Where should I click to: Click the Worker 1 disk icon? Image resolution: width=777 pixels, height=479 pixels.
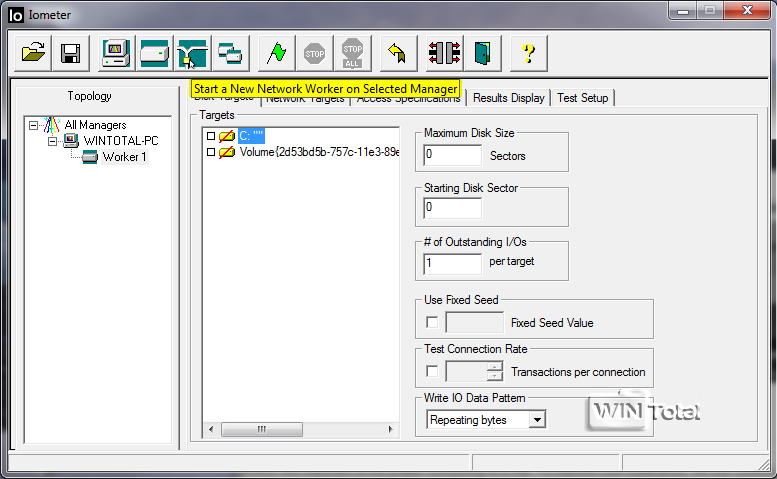click(x=90, y=157)
